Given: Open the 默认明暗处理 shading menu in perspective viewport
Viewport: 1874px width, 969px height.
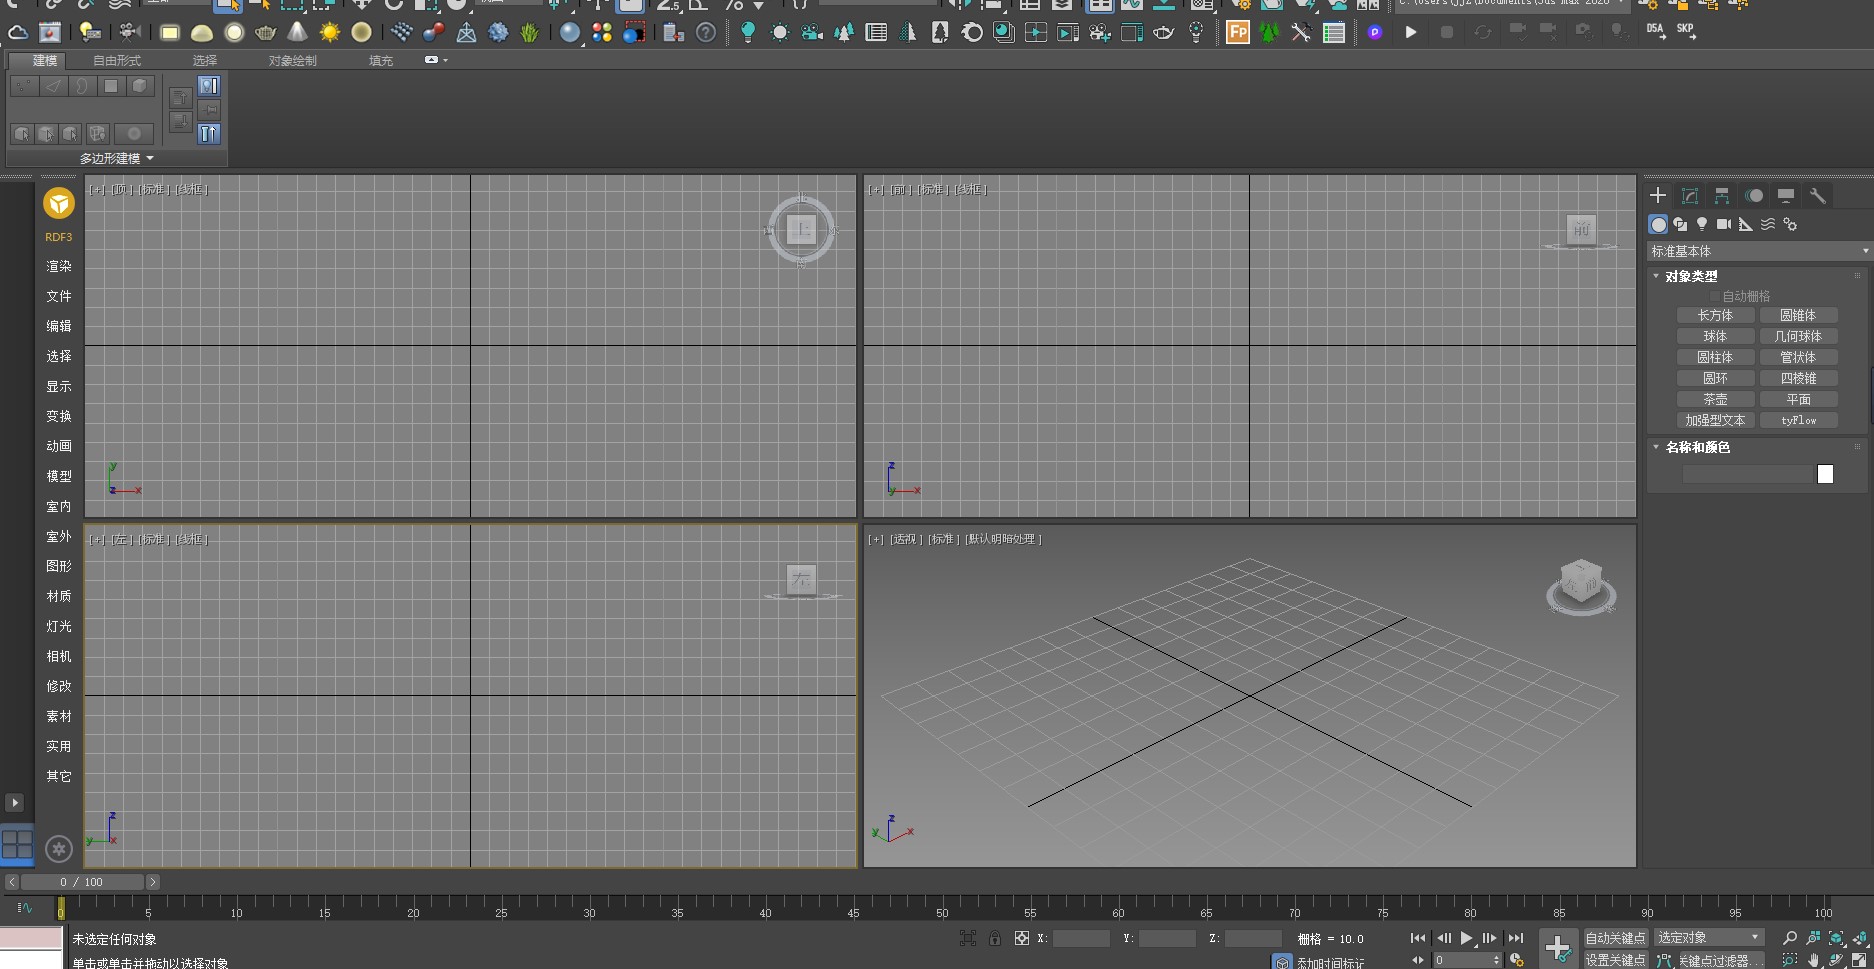Looking at the screenshot, I should pos(1003,539).
